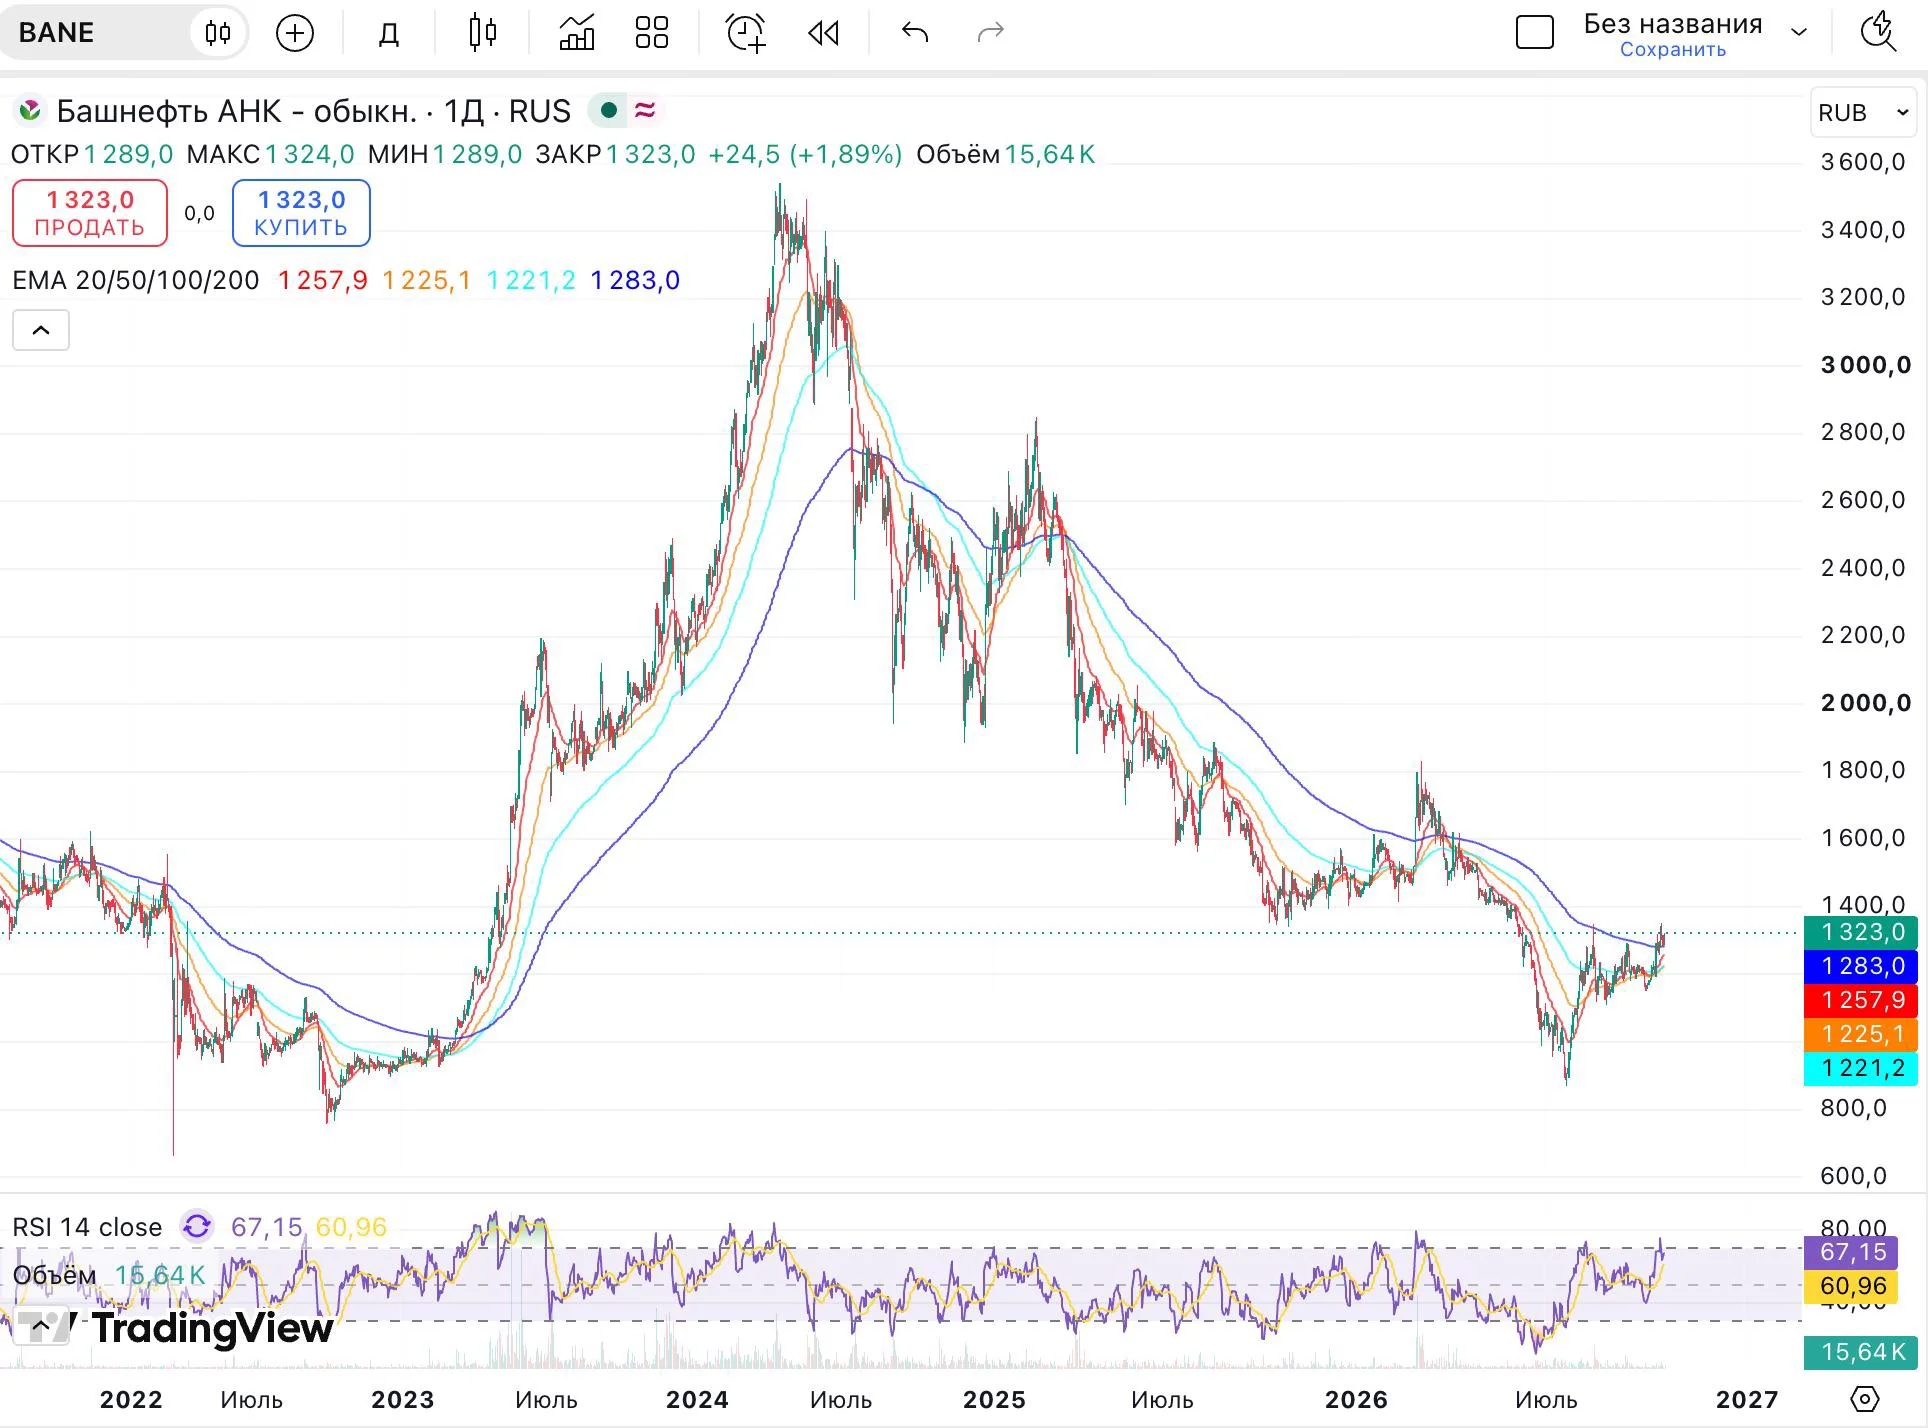Screen dimensions: 1928x1428
Task: Expand the bottom-left pane chevron button
Action: pos(41,1326)
